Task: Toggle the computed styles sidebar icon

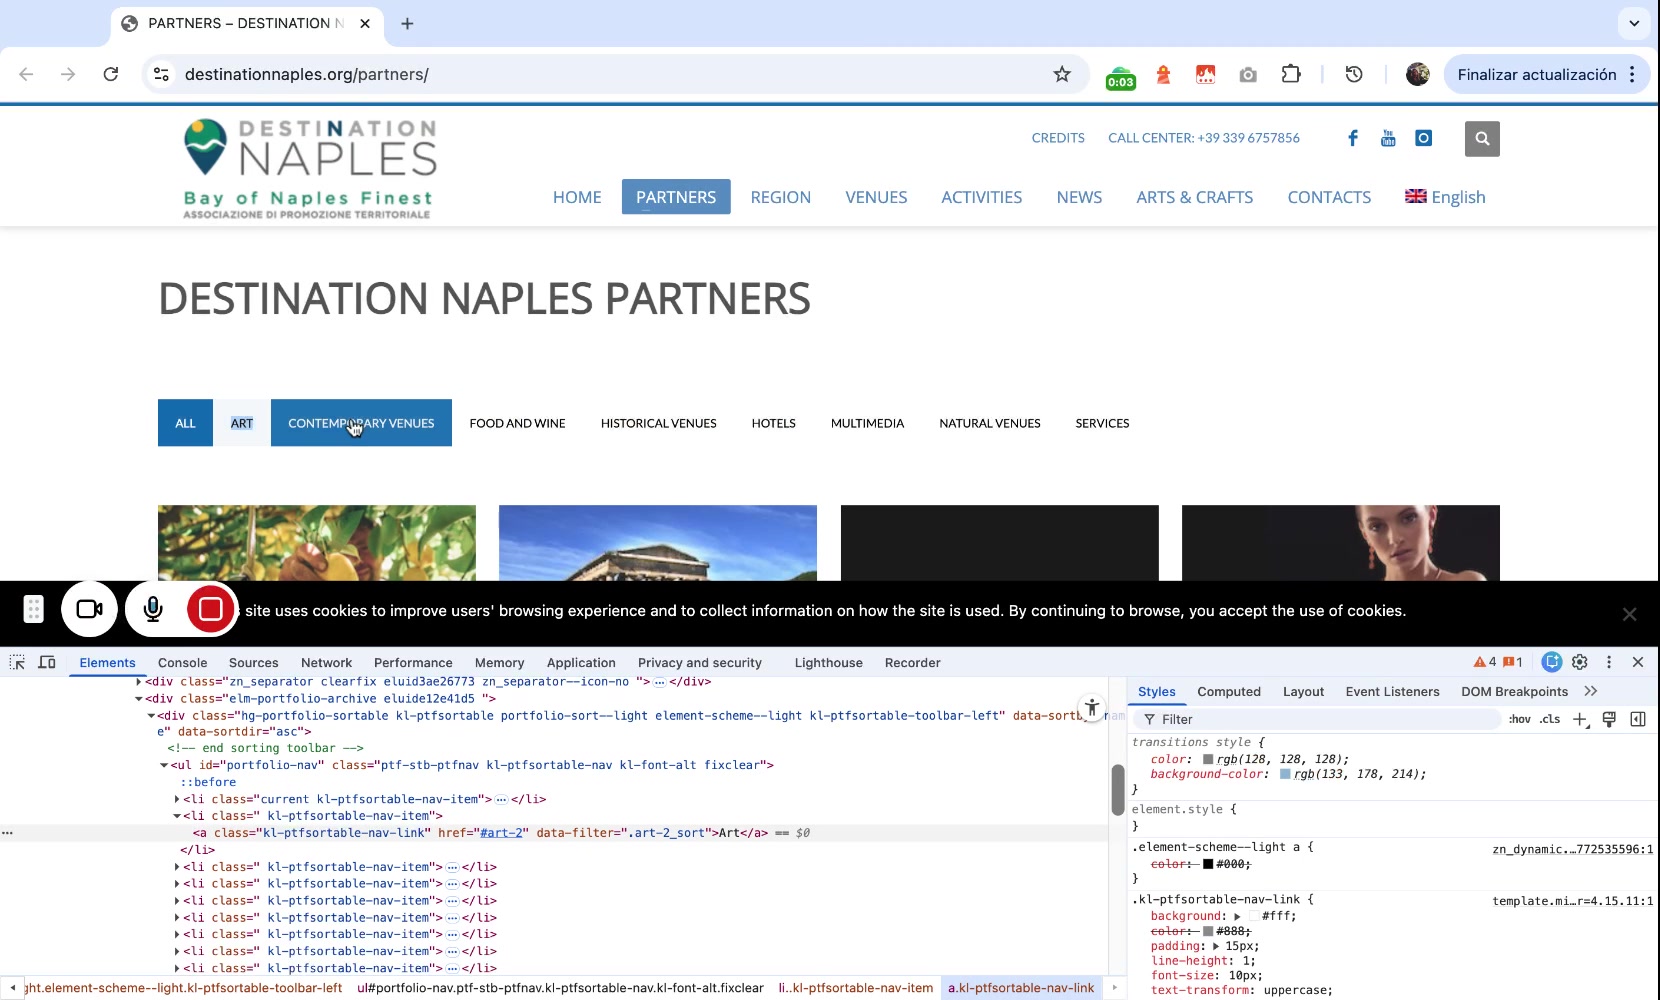Action: (x=1638, y=719)
